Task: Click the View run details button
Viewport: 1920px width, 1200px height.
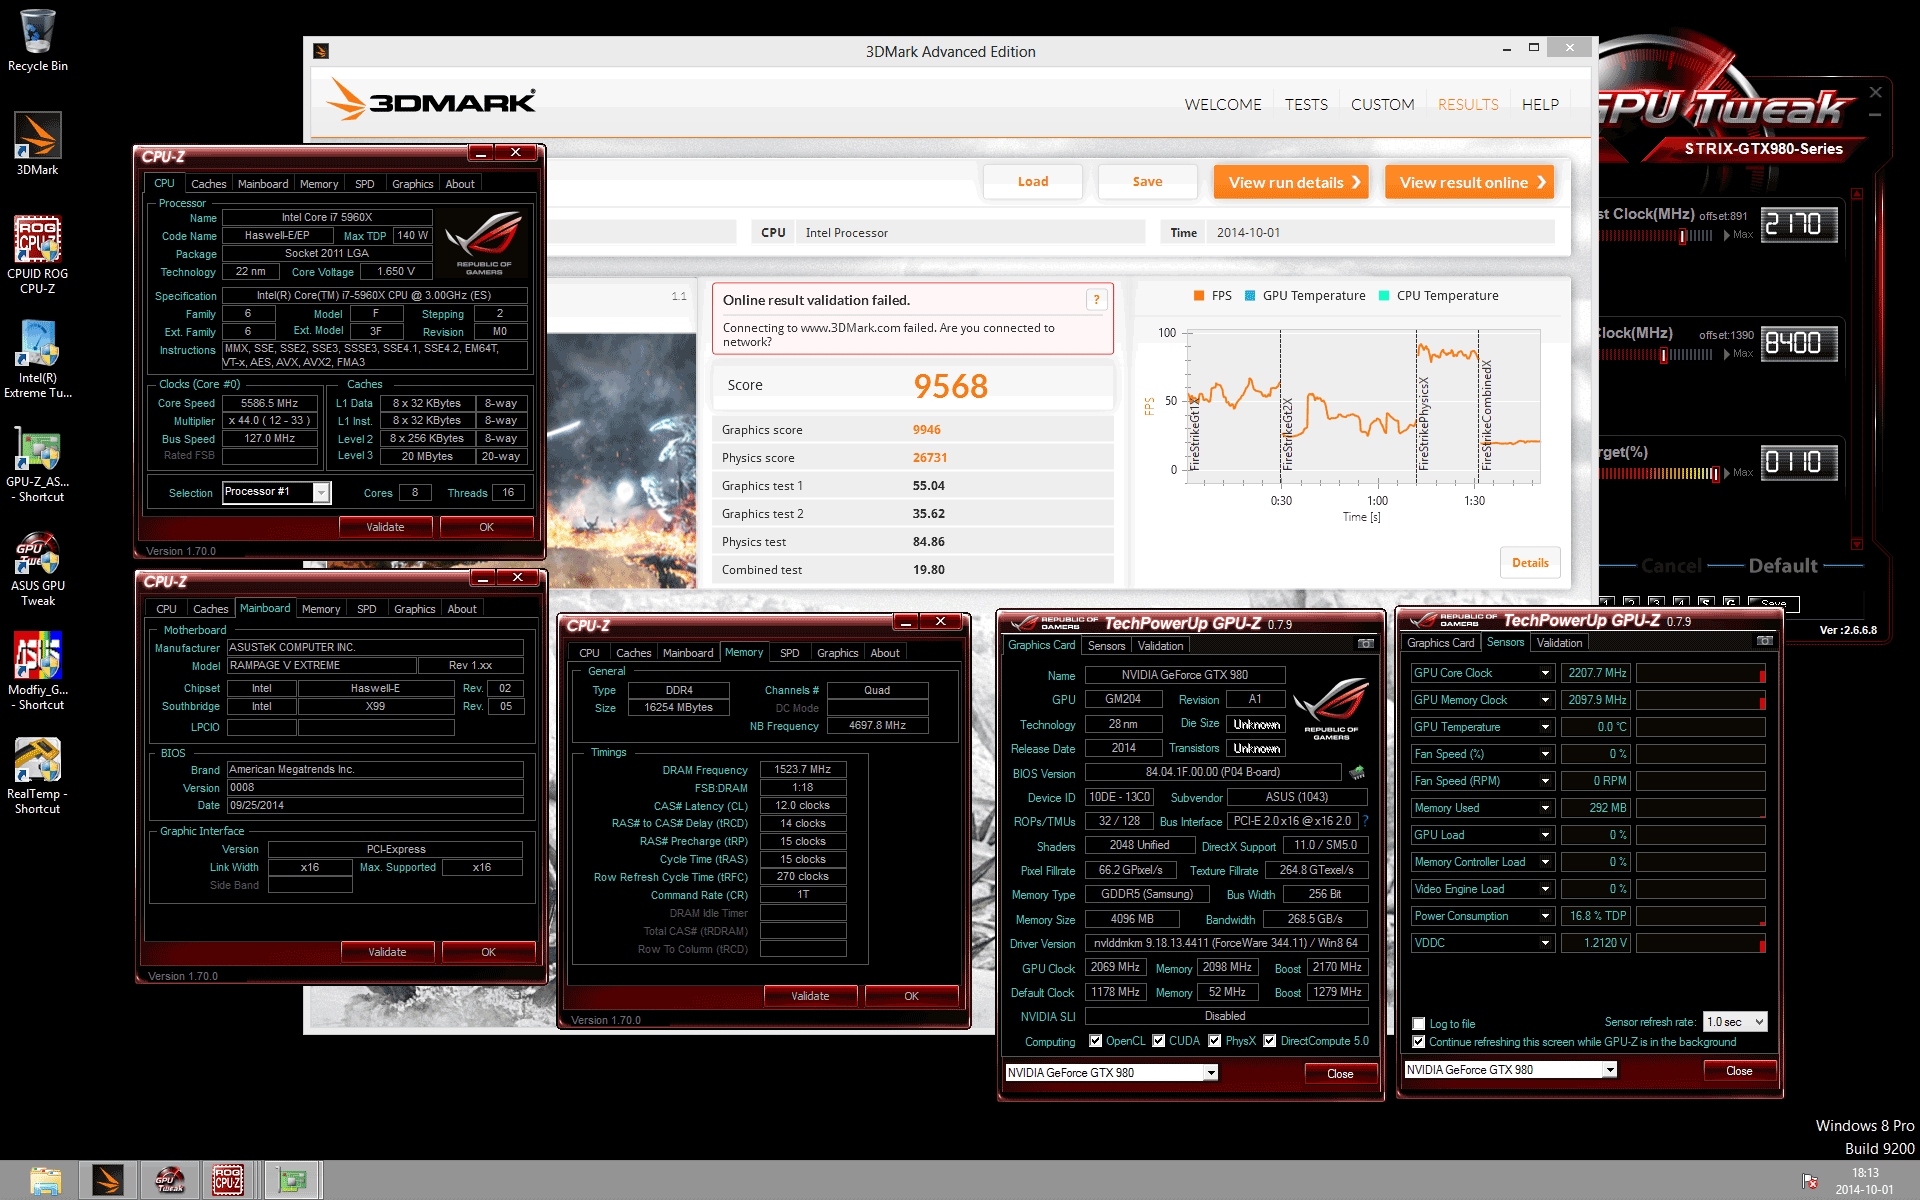Action: click(1291, 182)
